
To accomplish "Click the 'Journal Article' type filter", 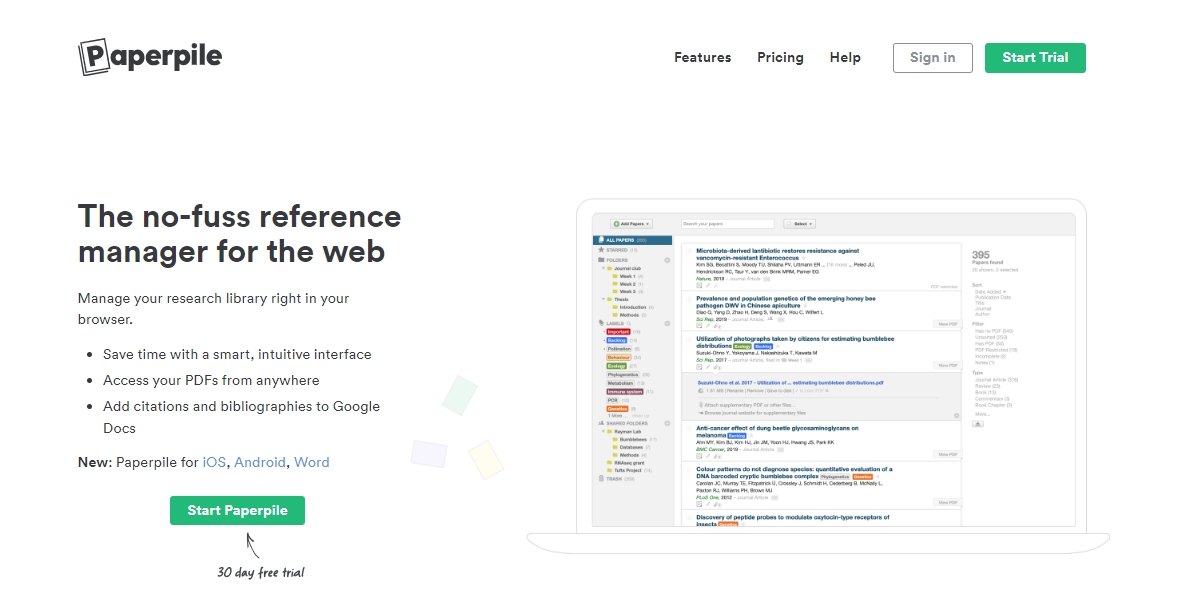I will [x=996, y=380].
